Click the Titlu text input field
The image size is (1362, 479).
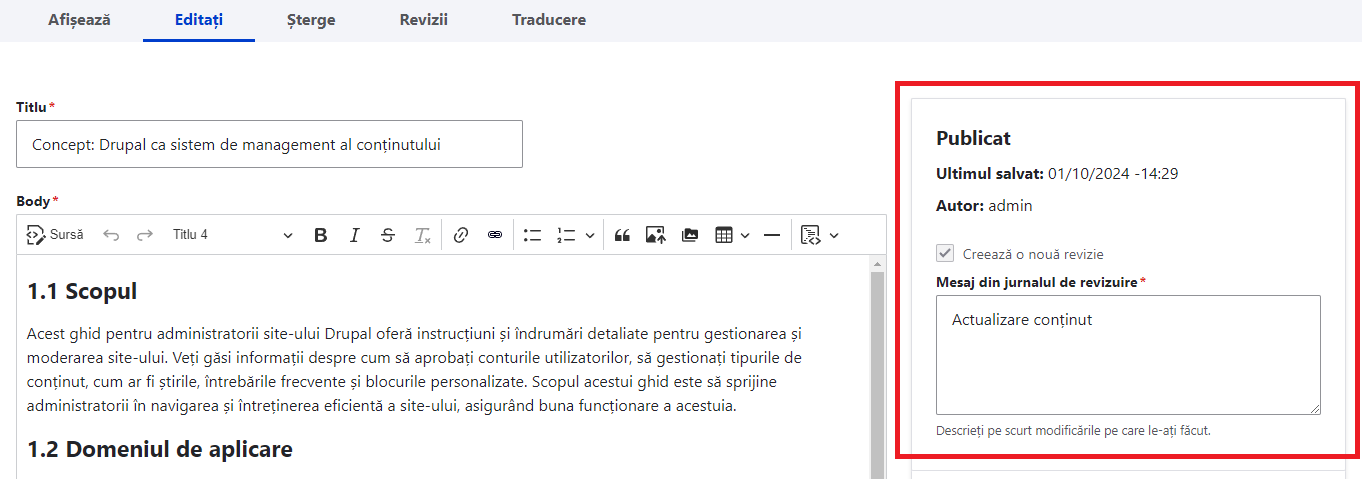pos(269,144)
